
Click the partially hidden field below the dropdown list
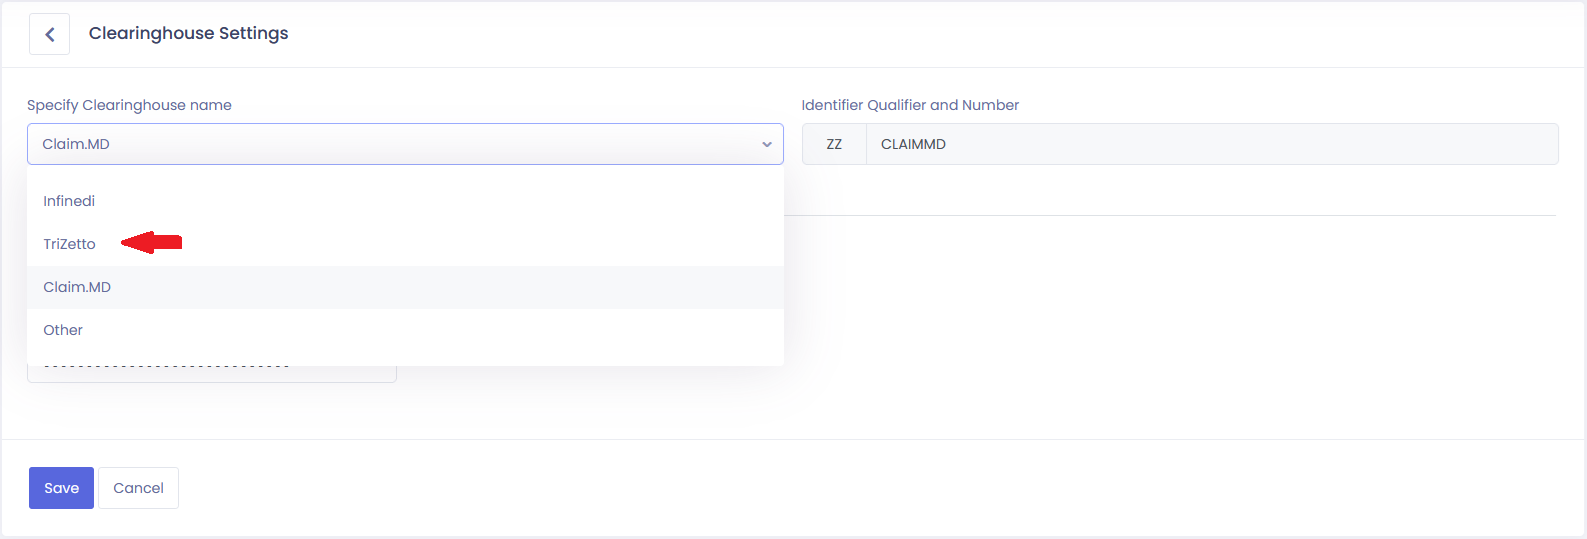pyautogui.click(x=212, y=373)
